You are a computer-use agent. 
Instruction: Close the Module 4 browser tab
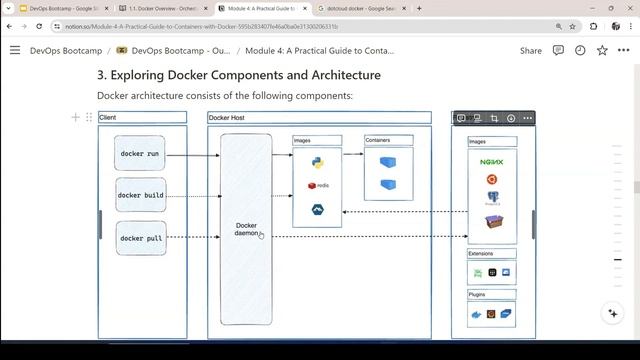[304, 8]
